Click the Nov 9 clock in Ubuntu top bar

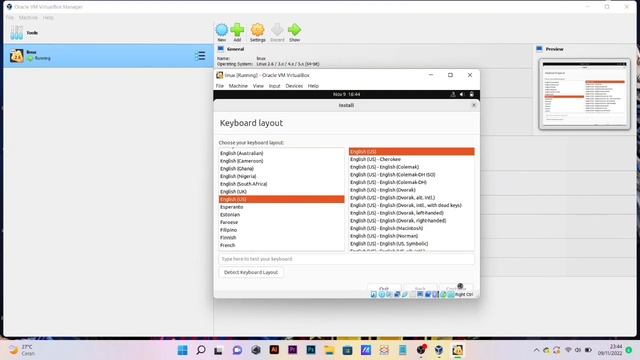pyautogui.click(x=347, y=94)
